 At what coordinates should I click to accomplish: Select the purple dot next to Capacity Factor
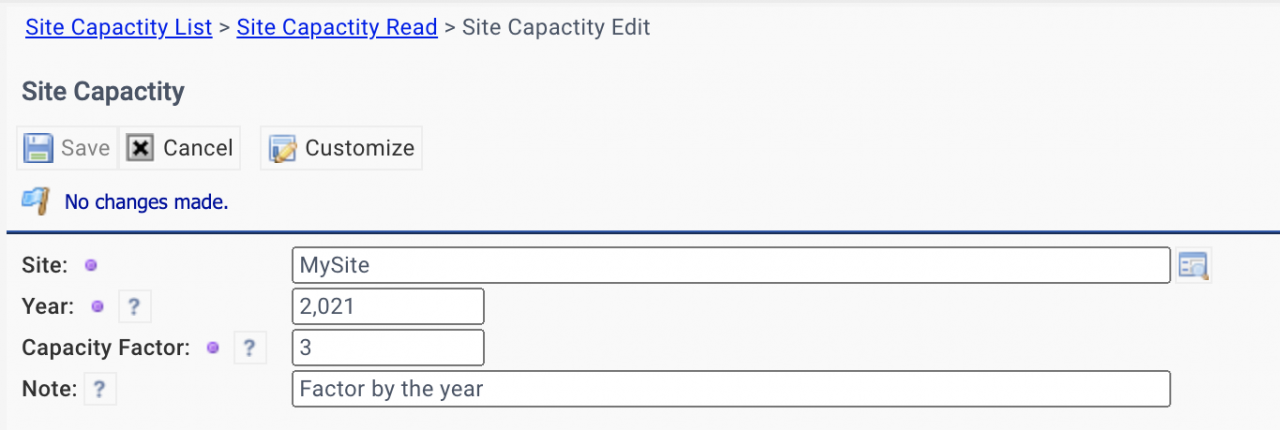point(213,348)
